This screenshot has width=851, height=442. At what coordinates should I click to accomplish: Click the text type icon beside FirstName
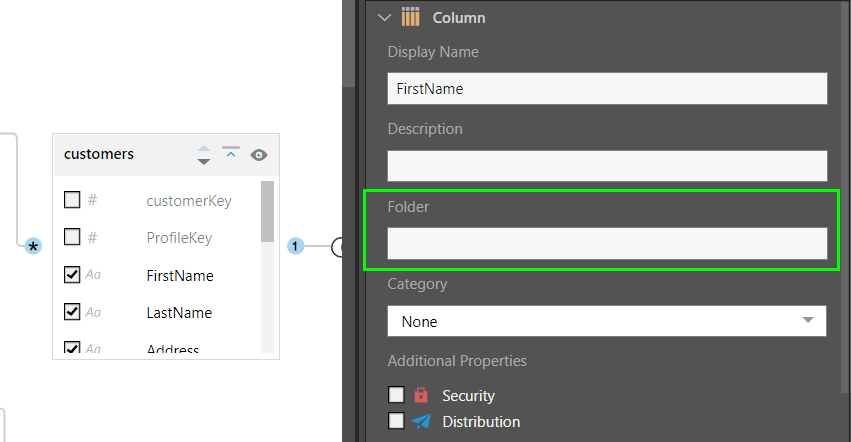93,275
